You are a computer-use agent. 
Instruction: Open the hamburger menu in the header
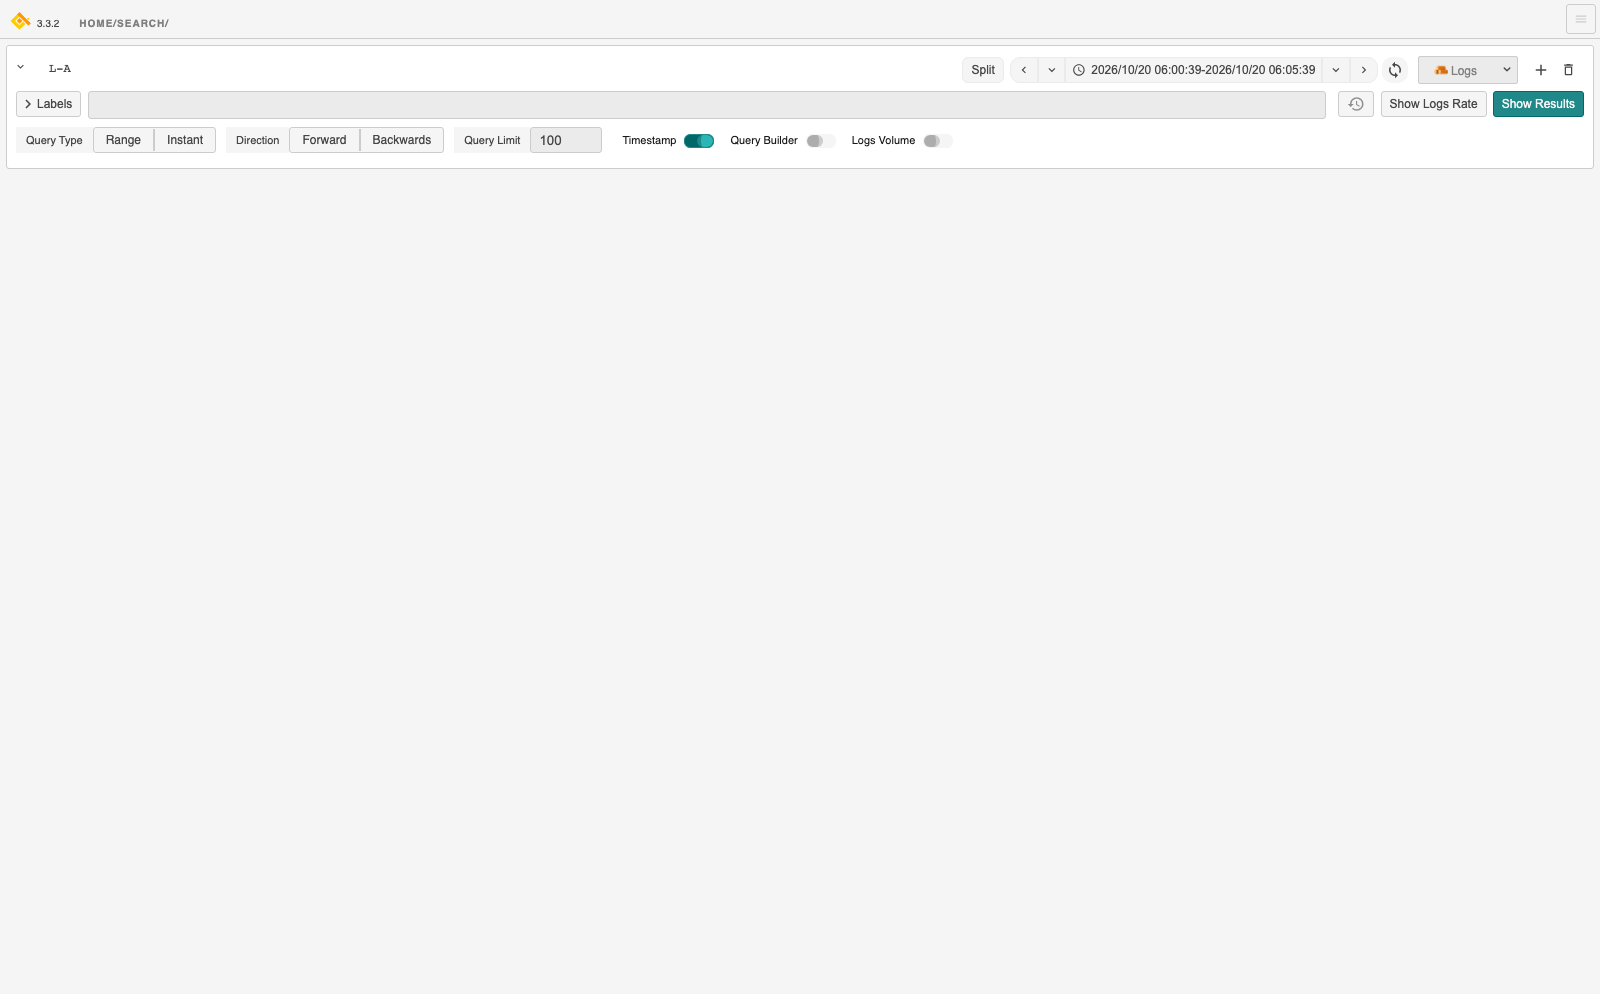(x=1580, y=19)
